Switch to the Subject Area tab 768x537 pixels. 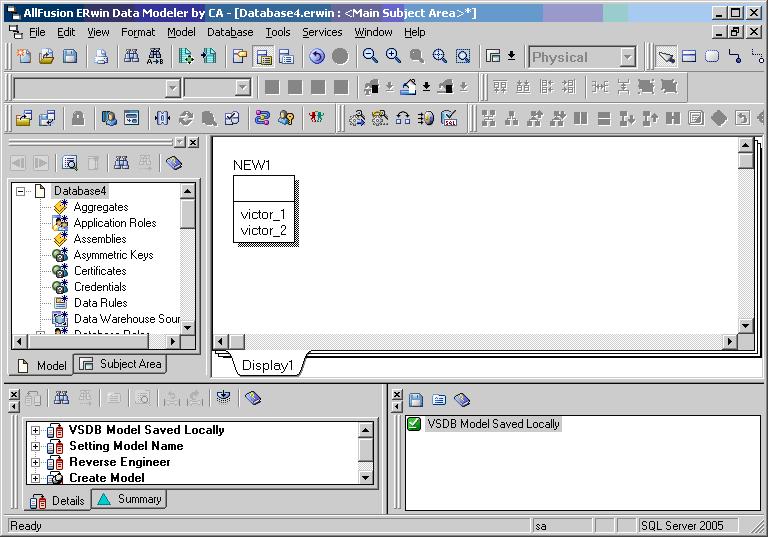click(120, 364)
